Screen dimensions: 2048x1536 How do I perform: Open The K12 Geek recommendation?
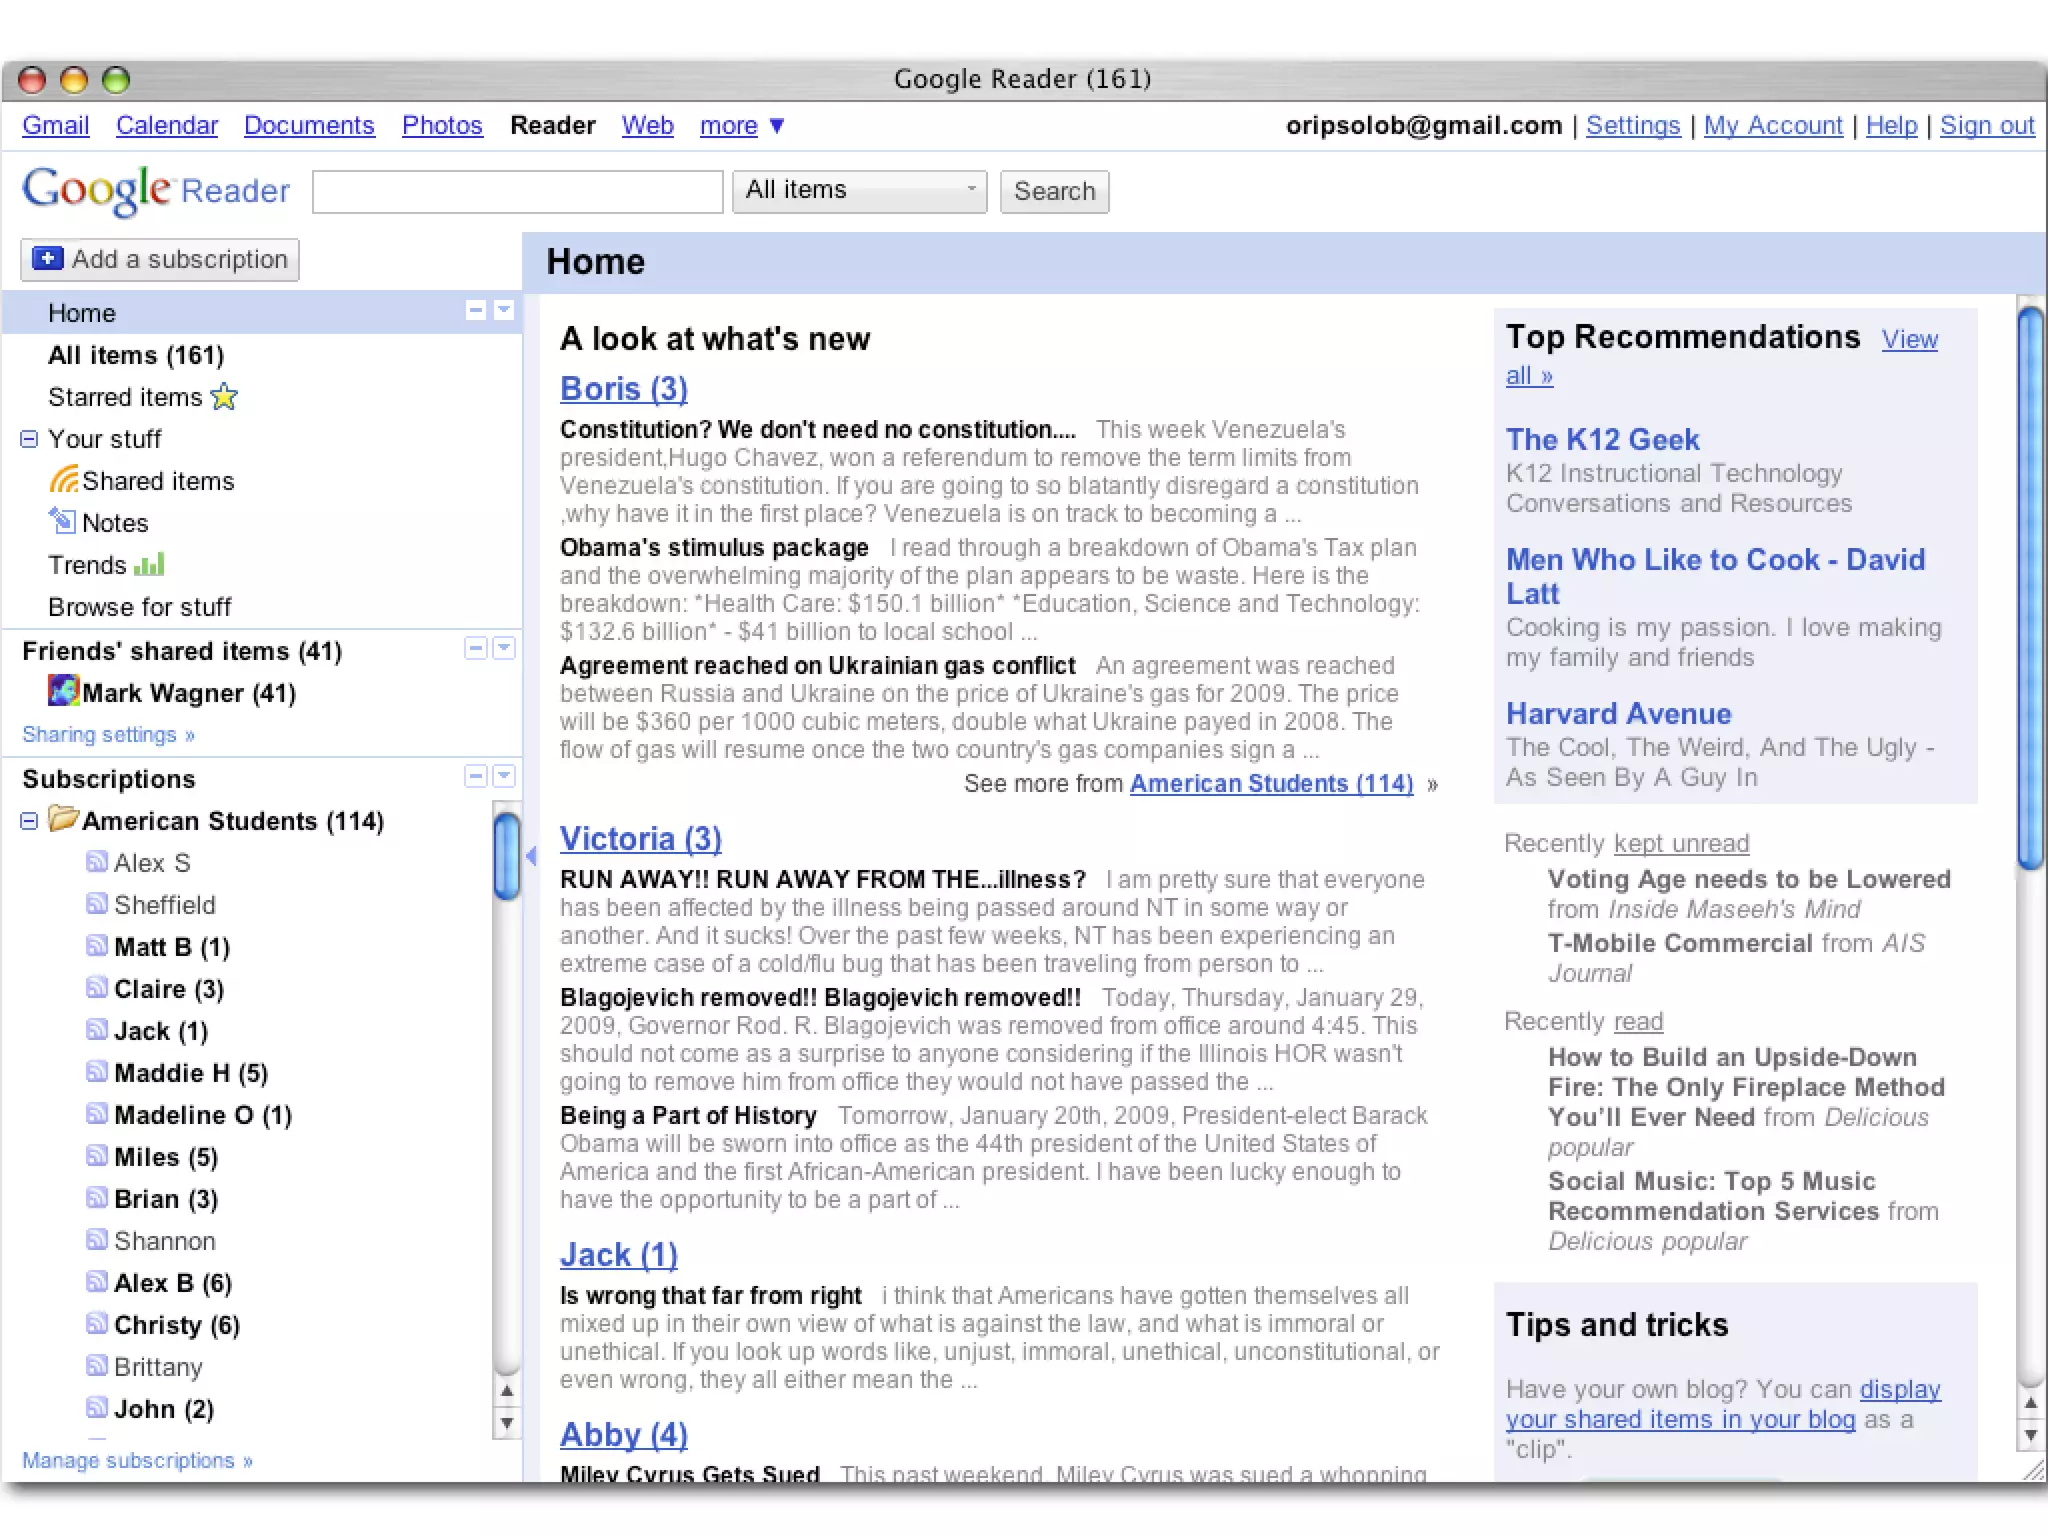click(x=1603, y=439)
